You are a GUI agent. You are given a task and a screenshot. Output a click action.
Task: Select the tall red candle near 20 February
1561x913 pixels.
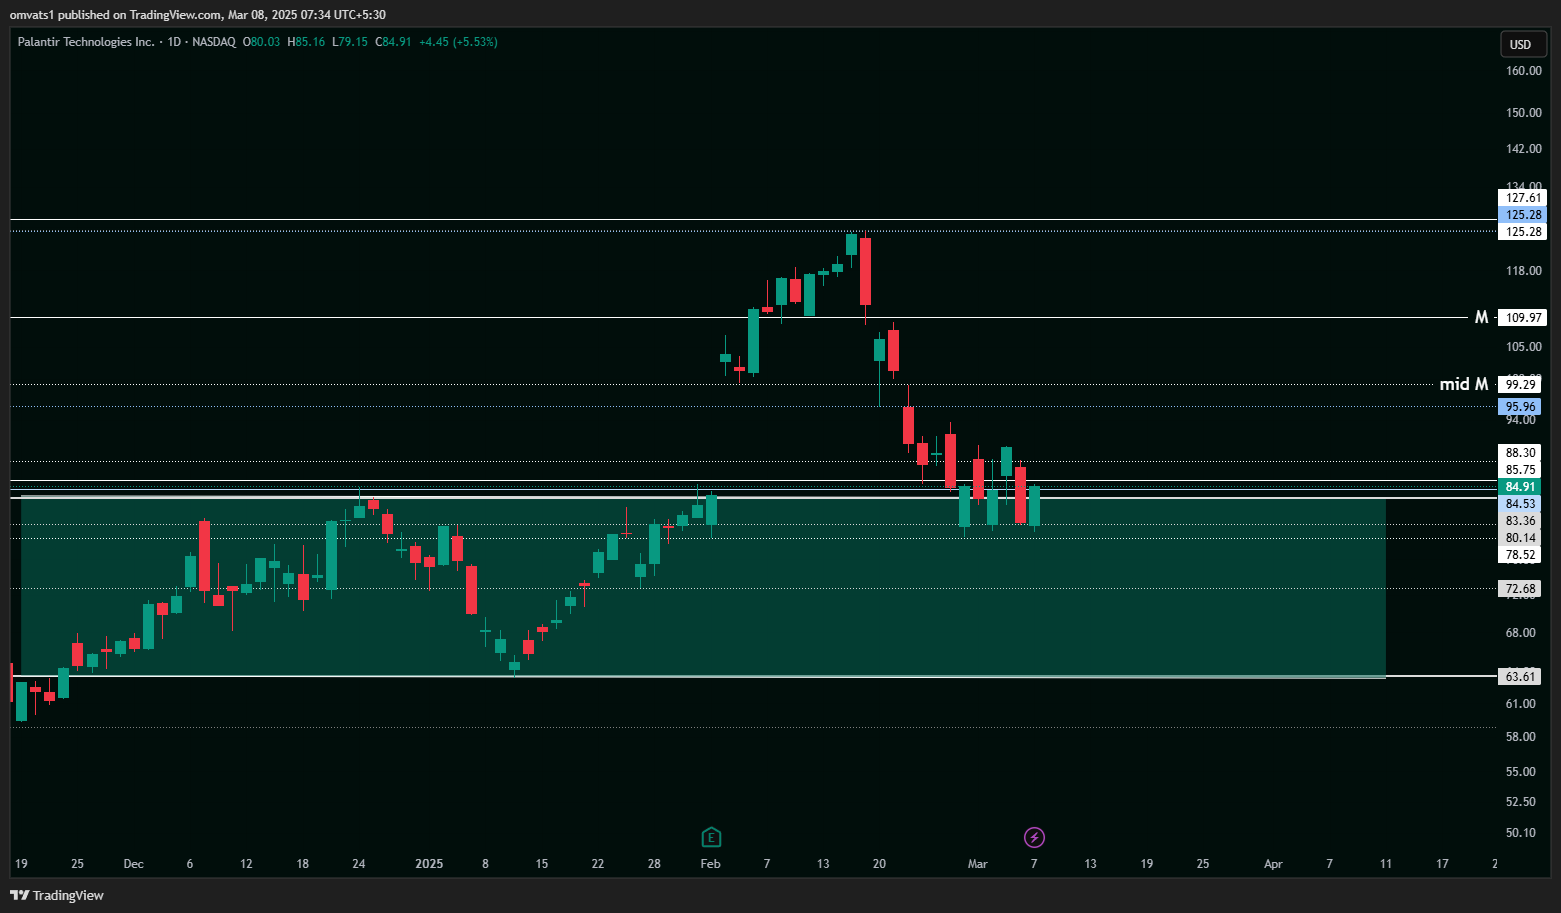click(866, 272)
